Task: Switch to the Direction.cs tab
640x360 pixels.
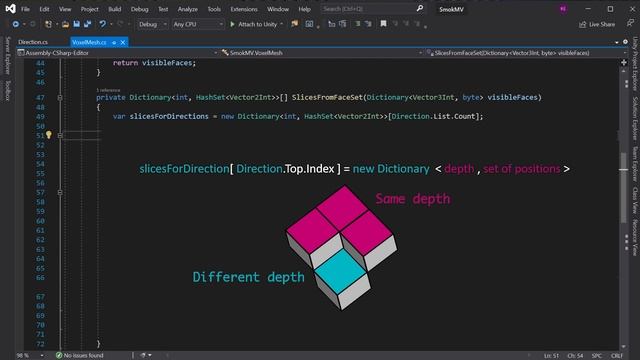Action: click(x=33, y=42)
